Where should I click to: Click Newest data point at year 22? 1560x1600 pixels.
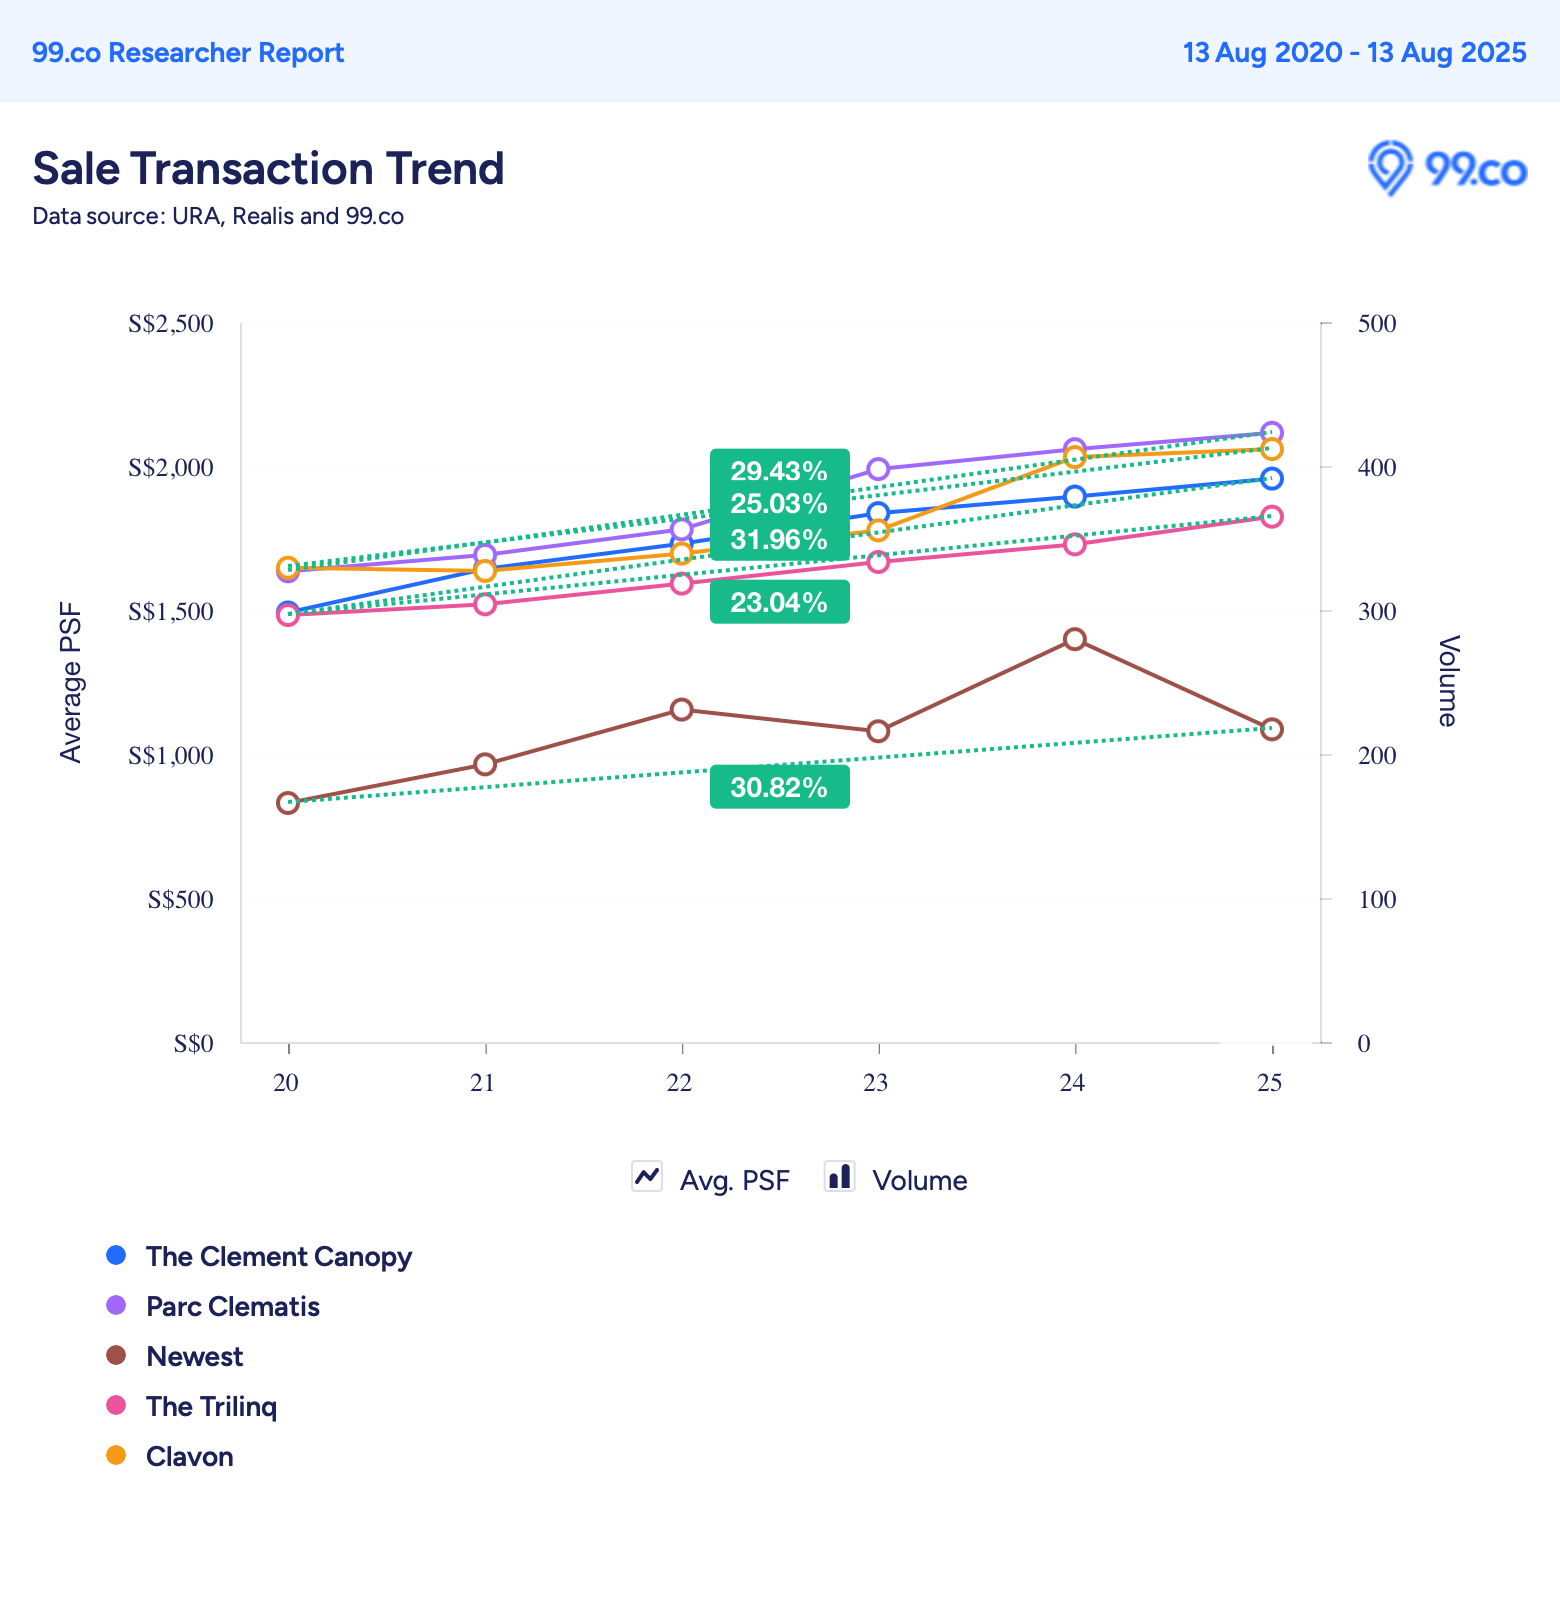[x=681, y=710]
